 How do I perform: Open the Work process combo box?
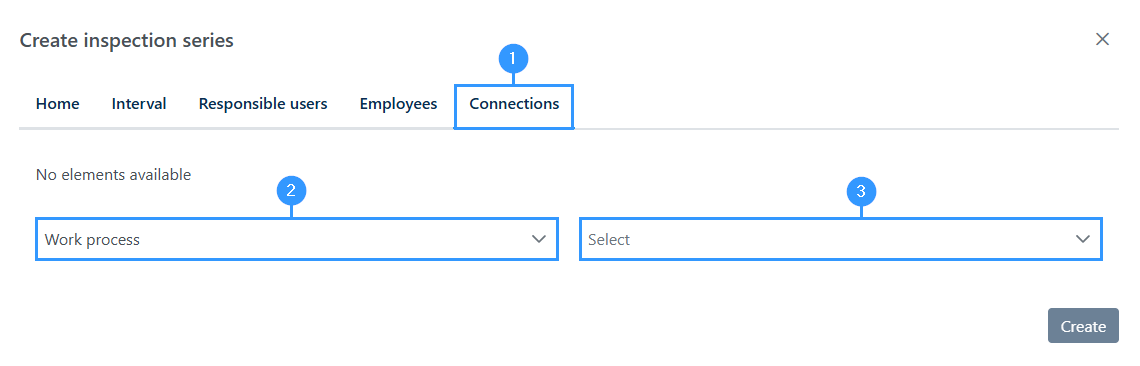coord(297,239)
